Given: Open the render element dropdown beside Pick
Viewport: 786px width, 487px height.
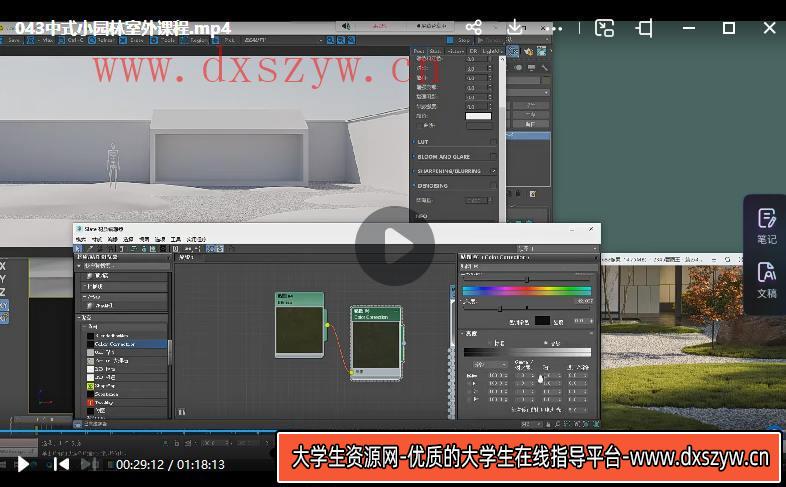Looking at the screenshot, I should pyautogui.click(x=284, y=40).
